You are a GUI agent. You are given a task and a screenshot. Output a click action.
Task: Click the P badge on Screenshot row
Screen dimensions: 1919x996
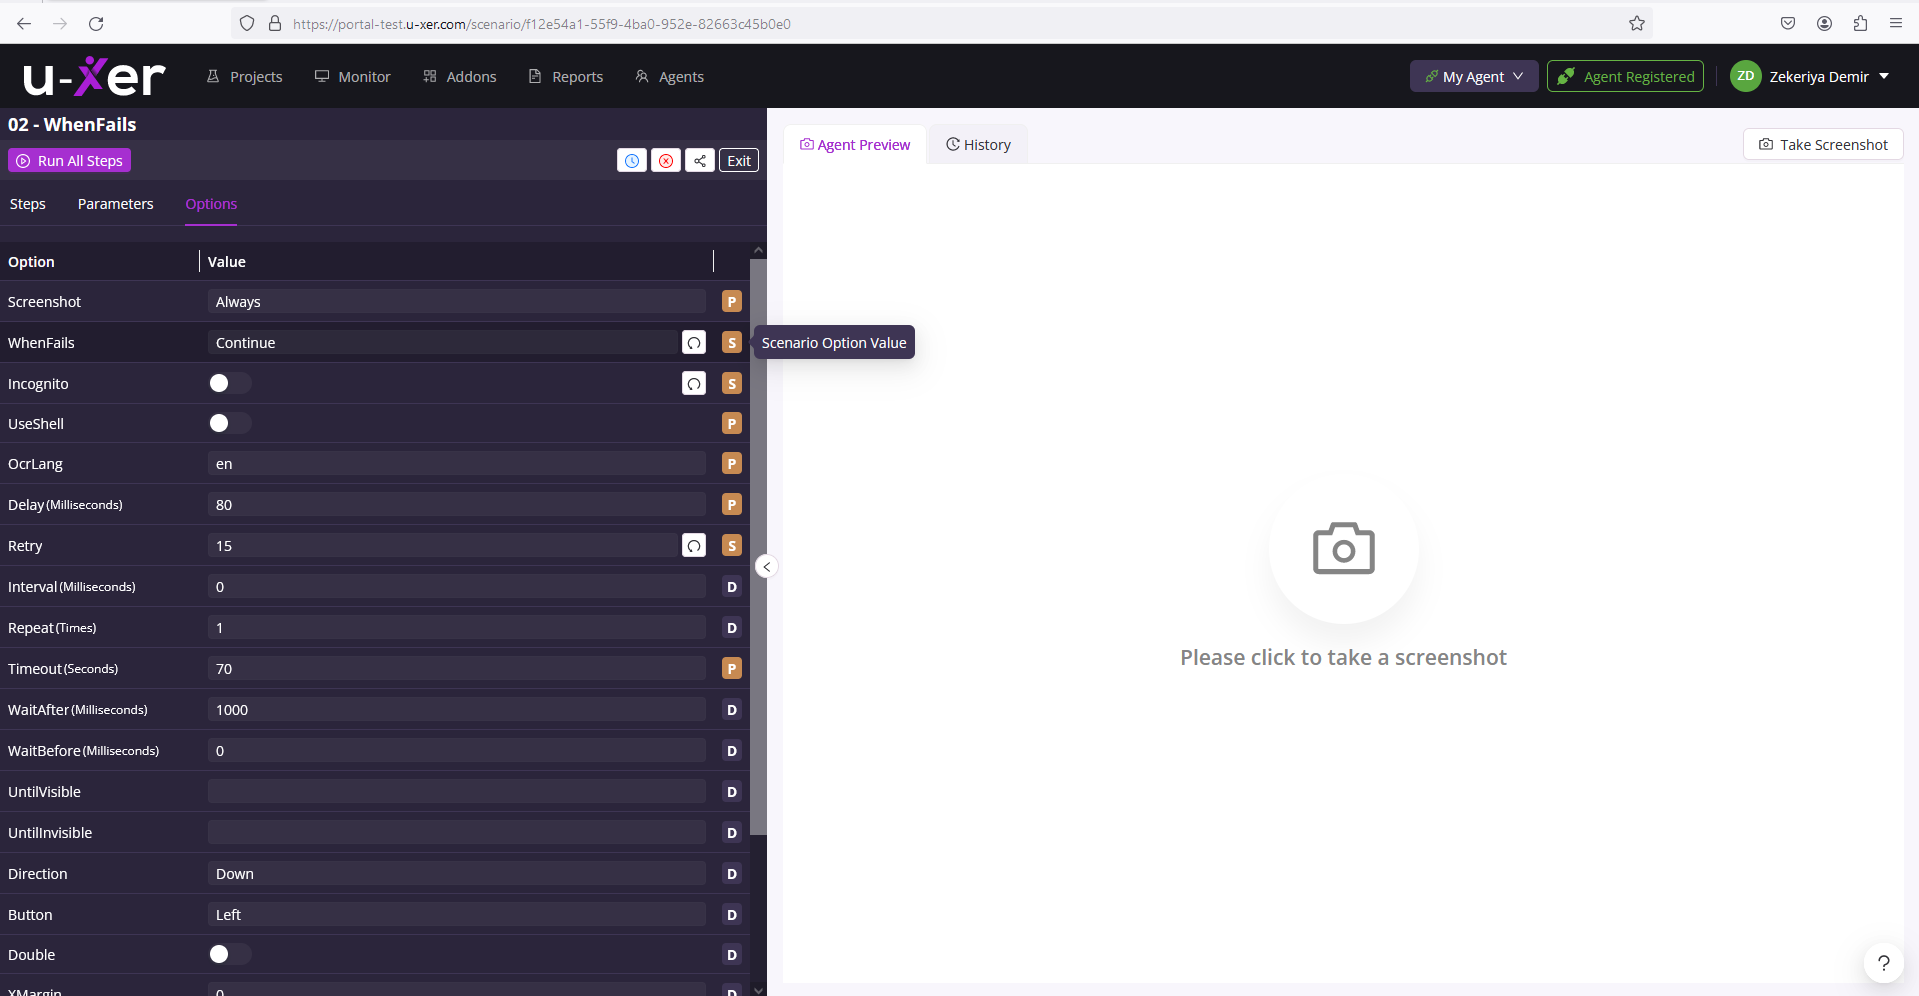(732, 302)
